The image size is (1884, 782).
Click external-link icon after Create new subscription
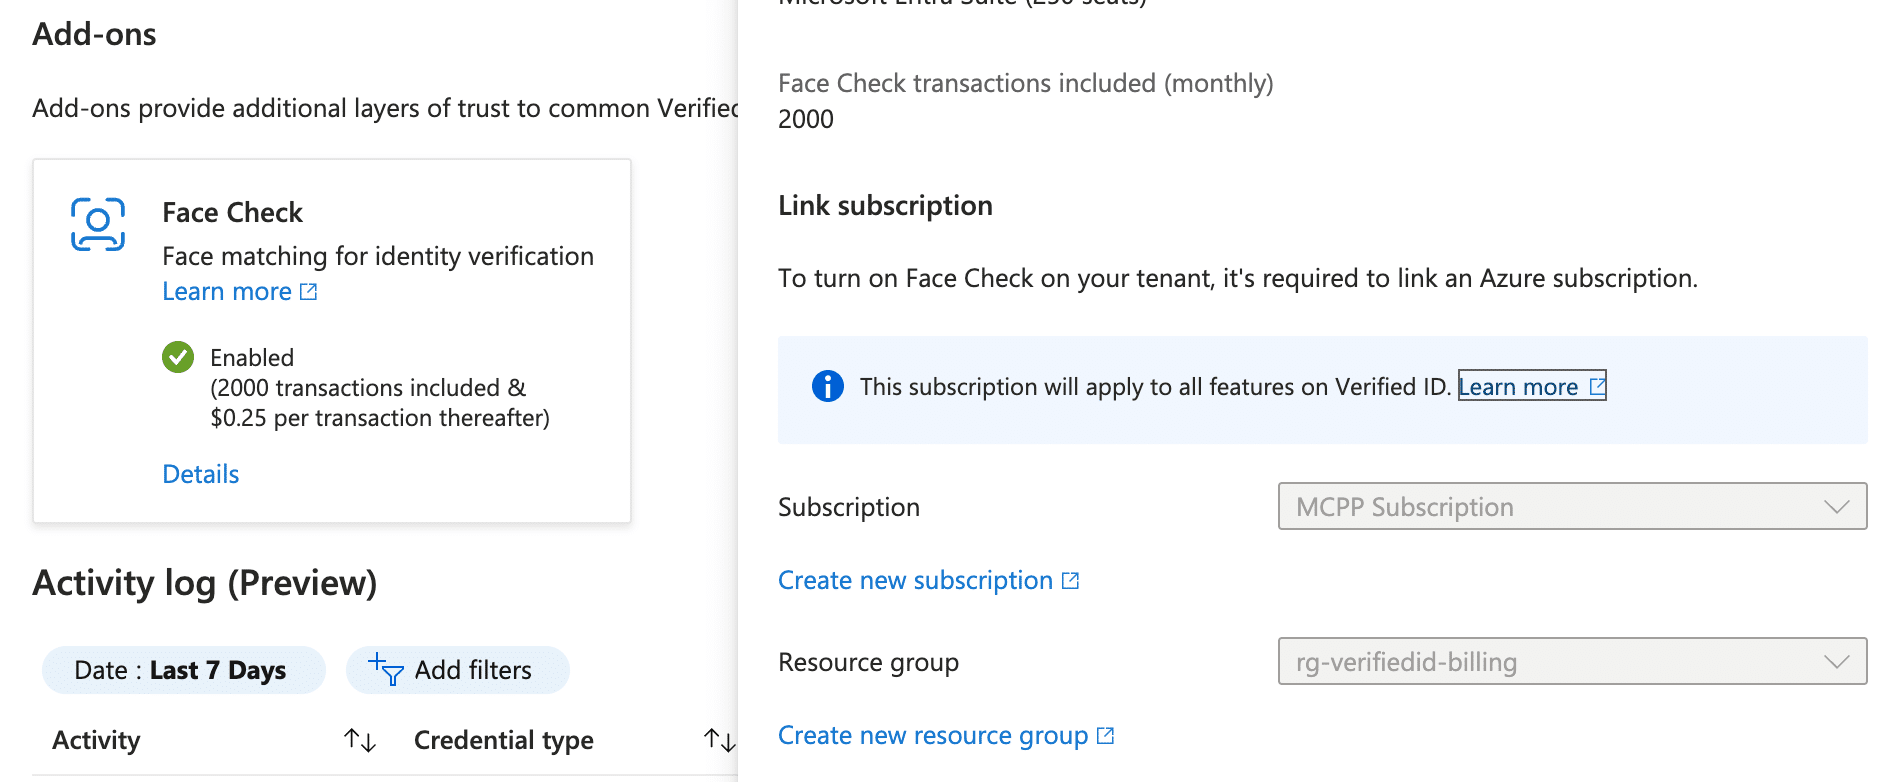1071,581
